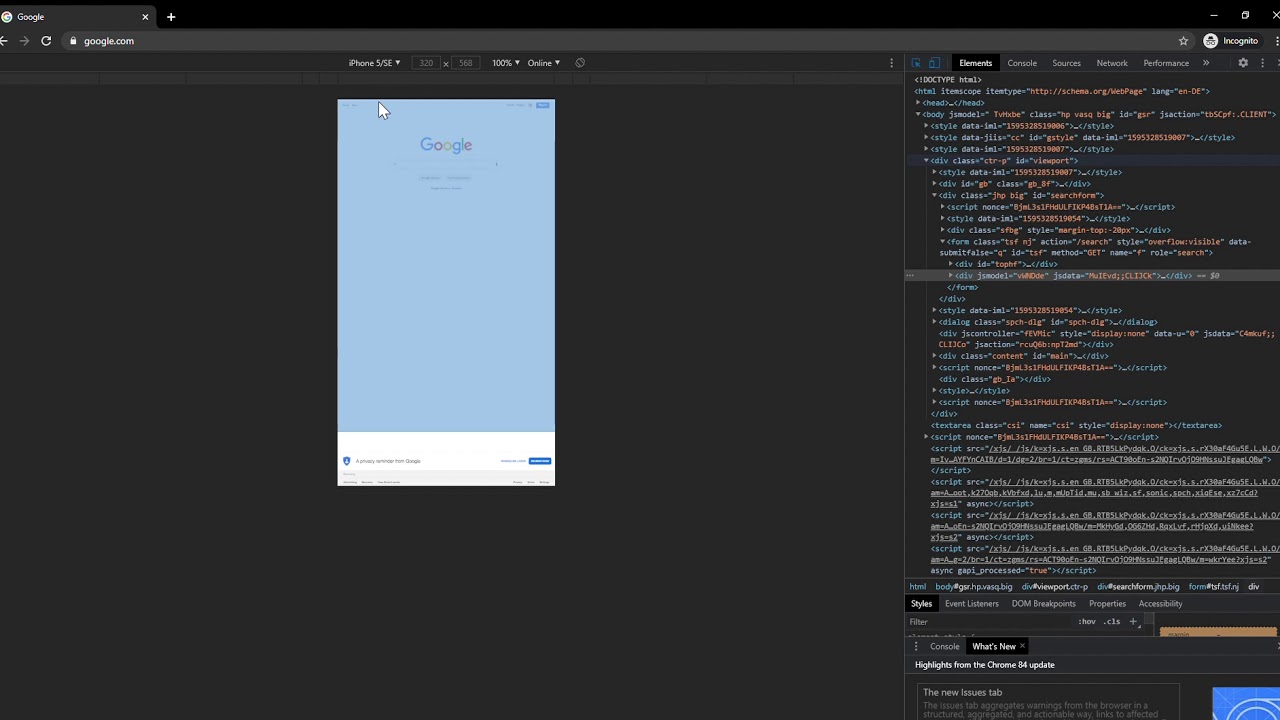Select the Accessibility pane tab
Viewport: 1280px width, 720px height.
pyautogui.click(x=1160, y=604)
